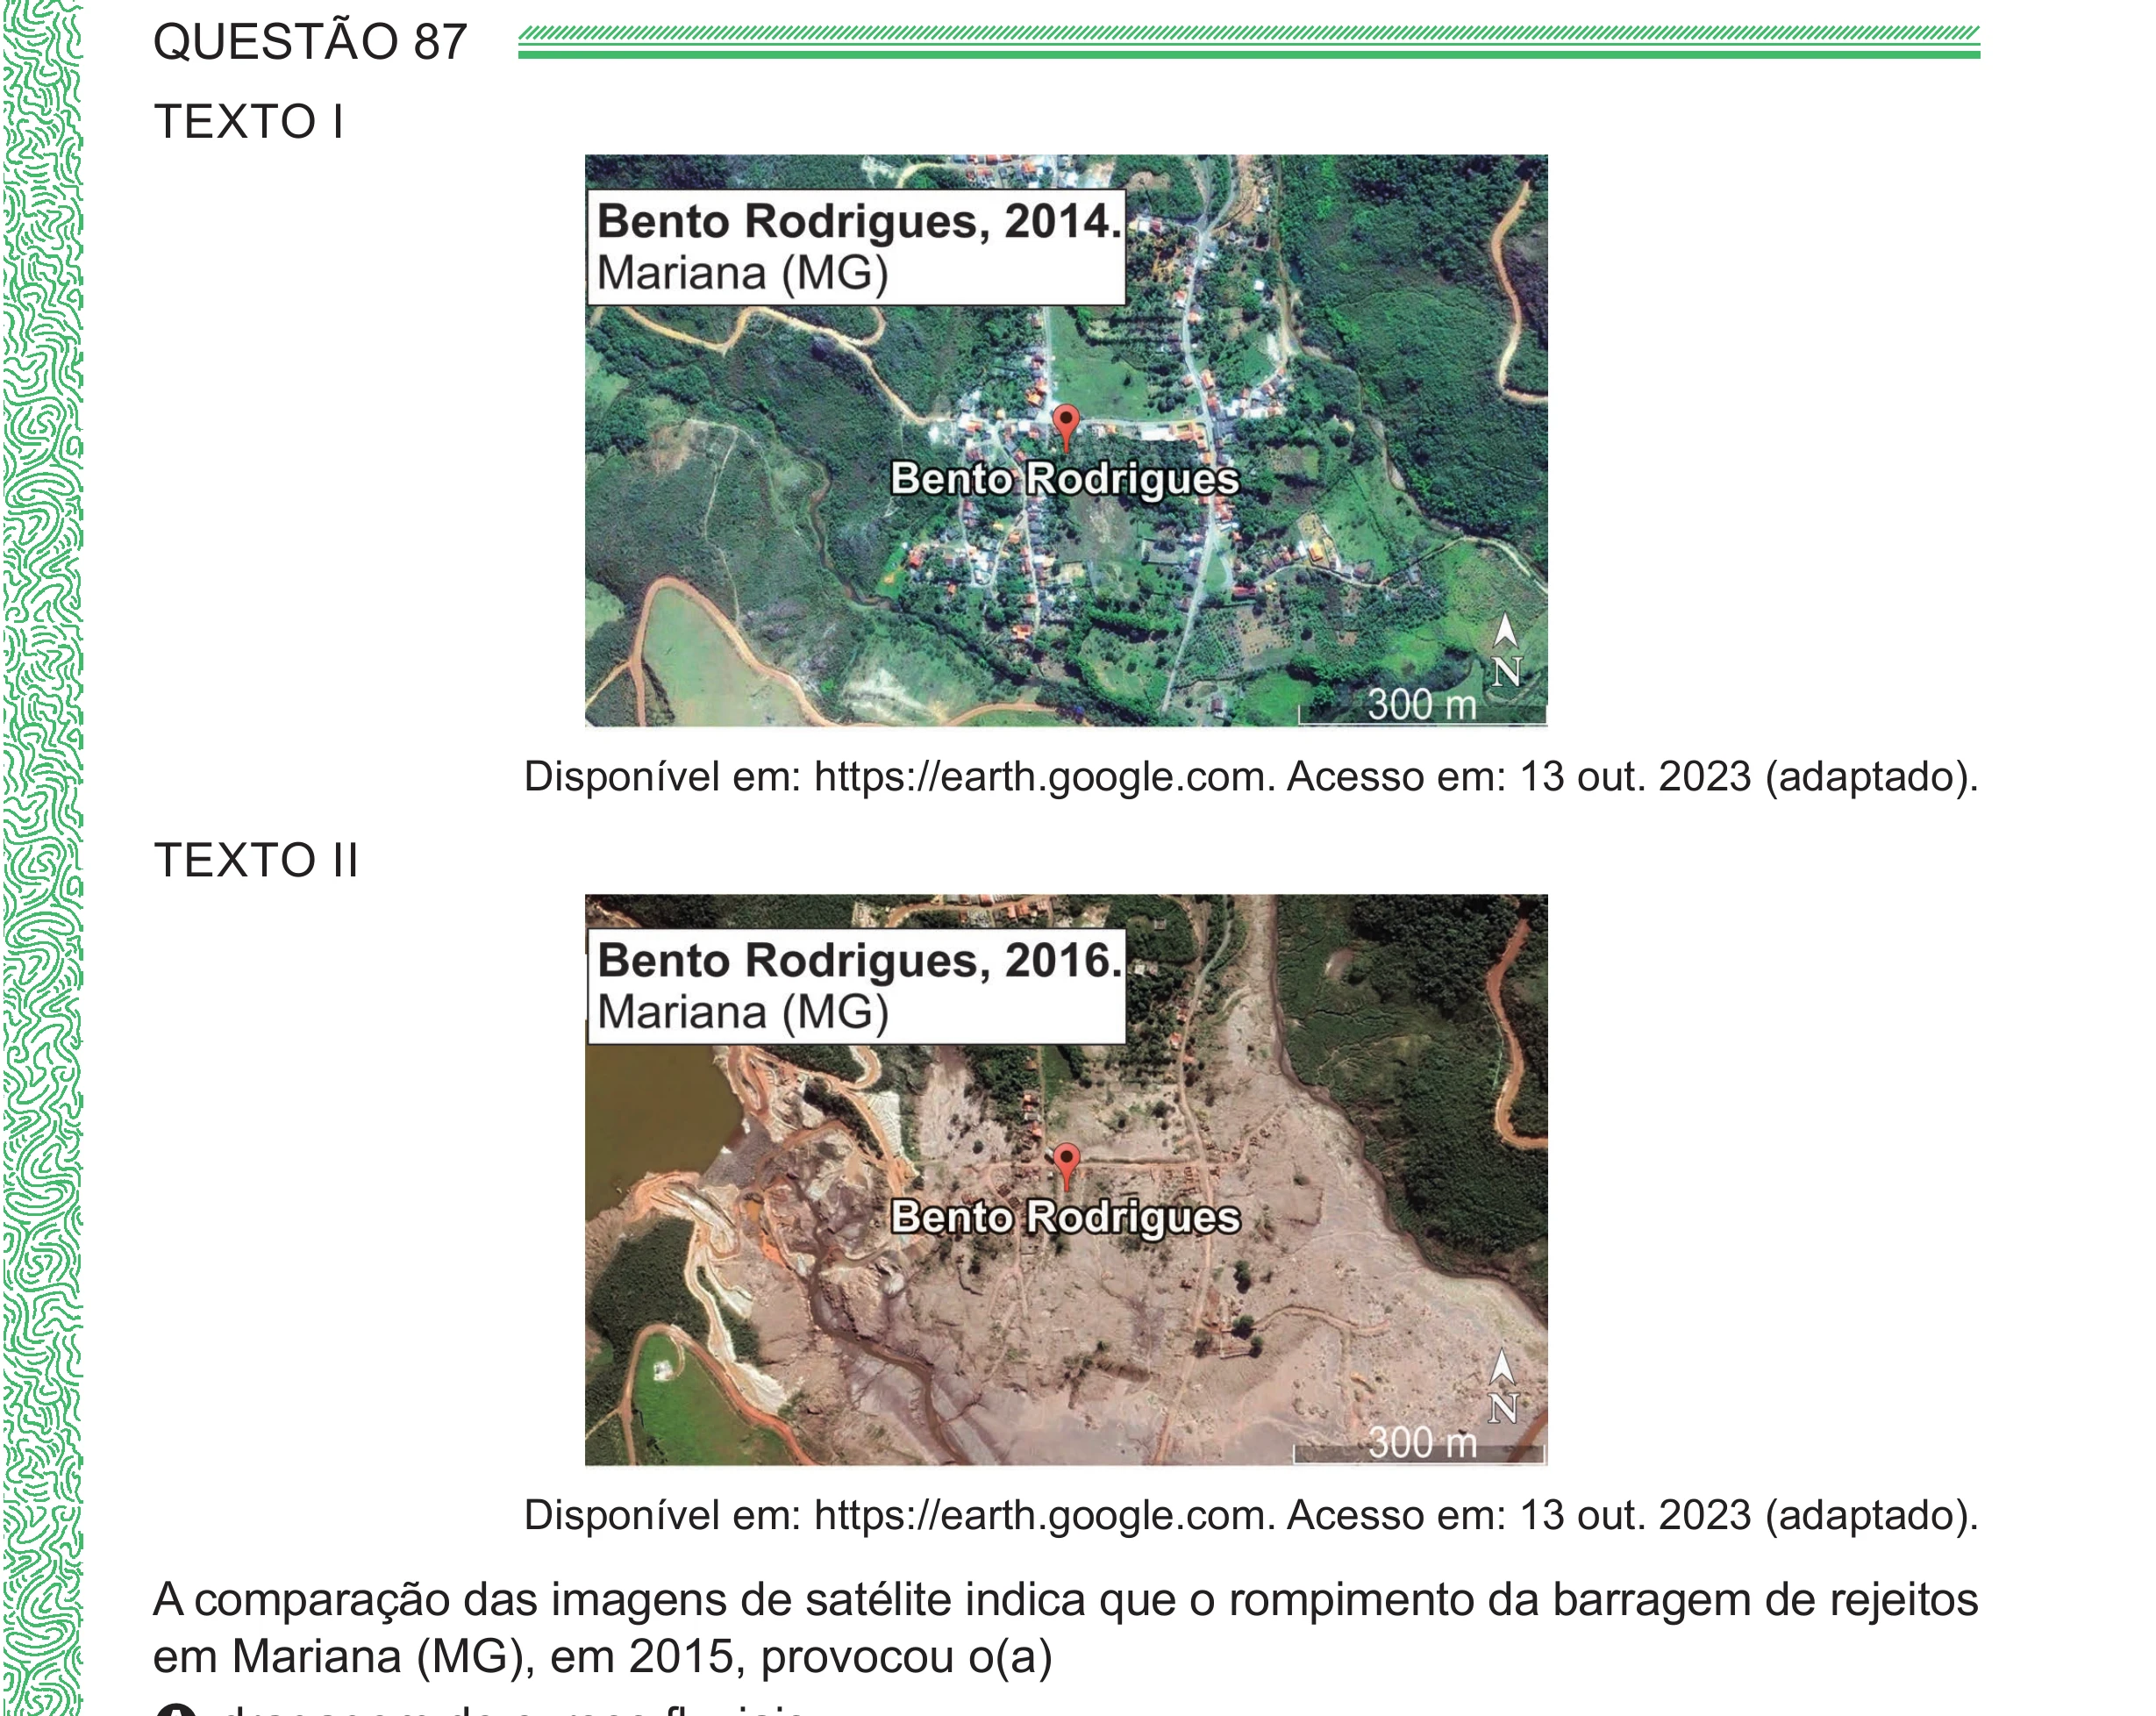Click the north arrow in the 2014 satellite image
Screen dimensions: 2156x1716
1506,652
